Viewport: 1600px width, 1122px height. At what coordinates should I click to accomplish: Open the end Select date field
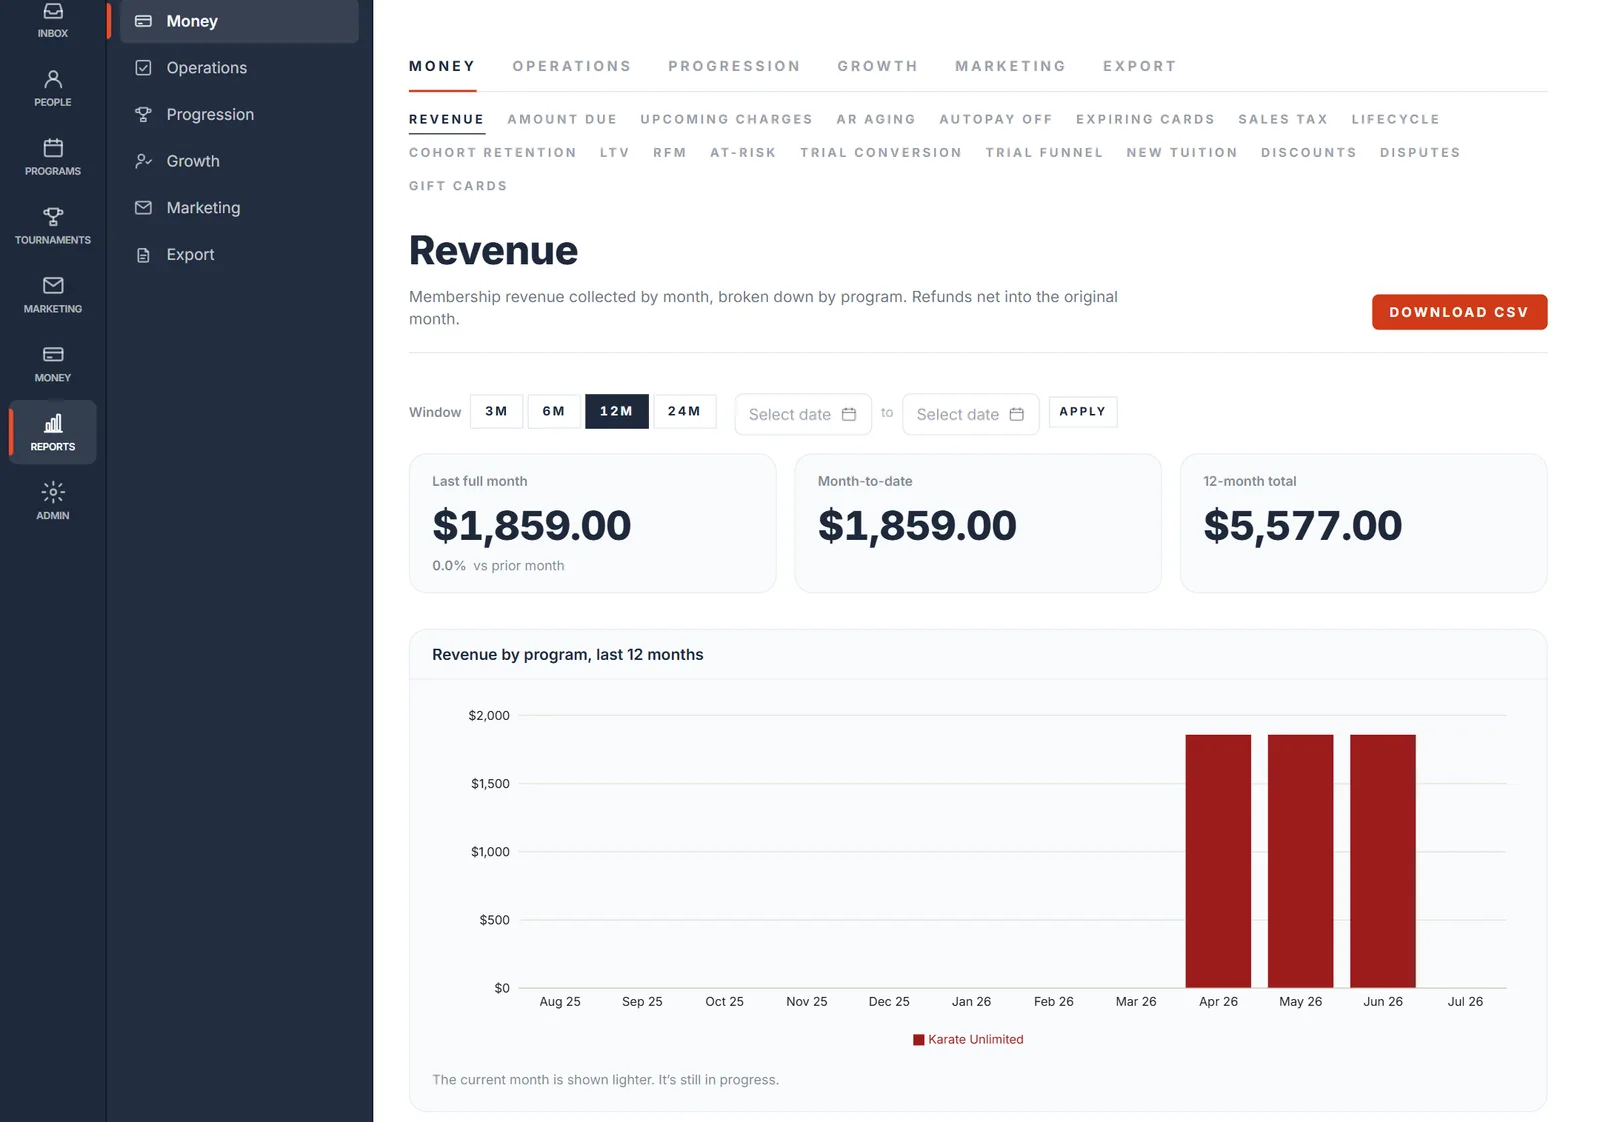(x=971, y=414)
